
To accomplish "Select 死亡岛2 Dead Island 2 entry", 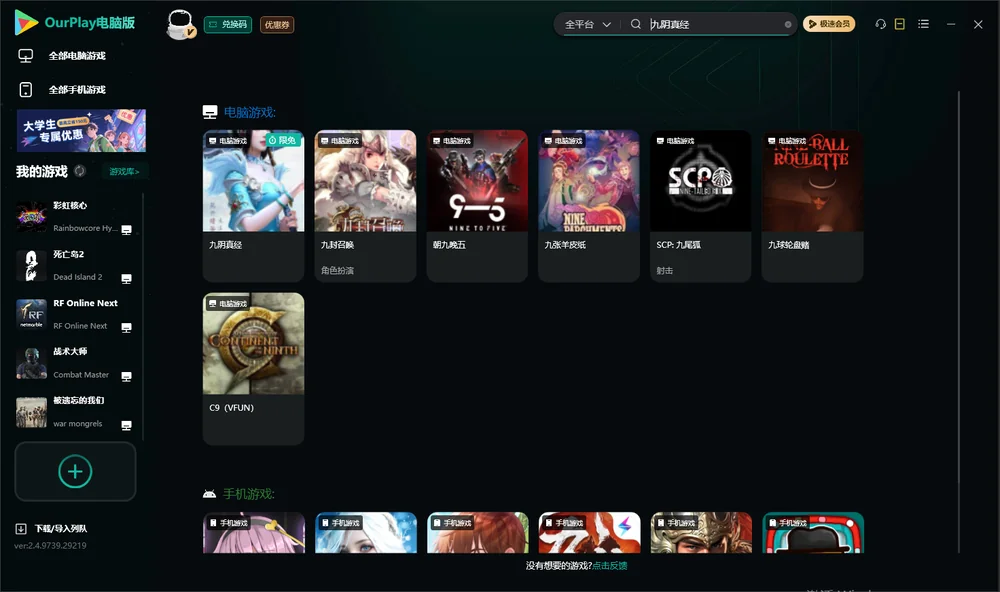I will (75, 265).
